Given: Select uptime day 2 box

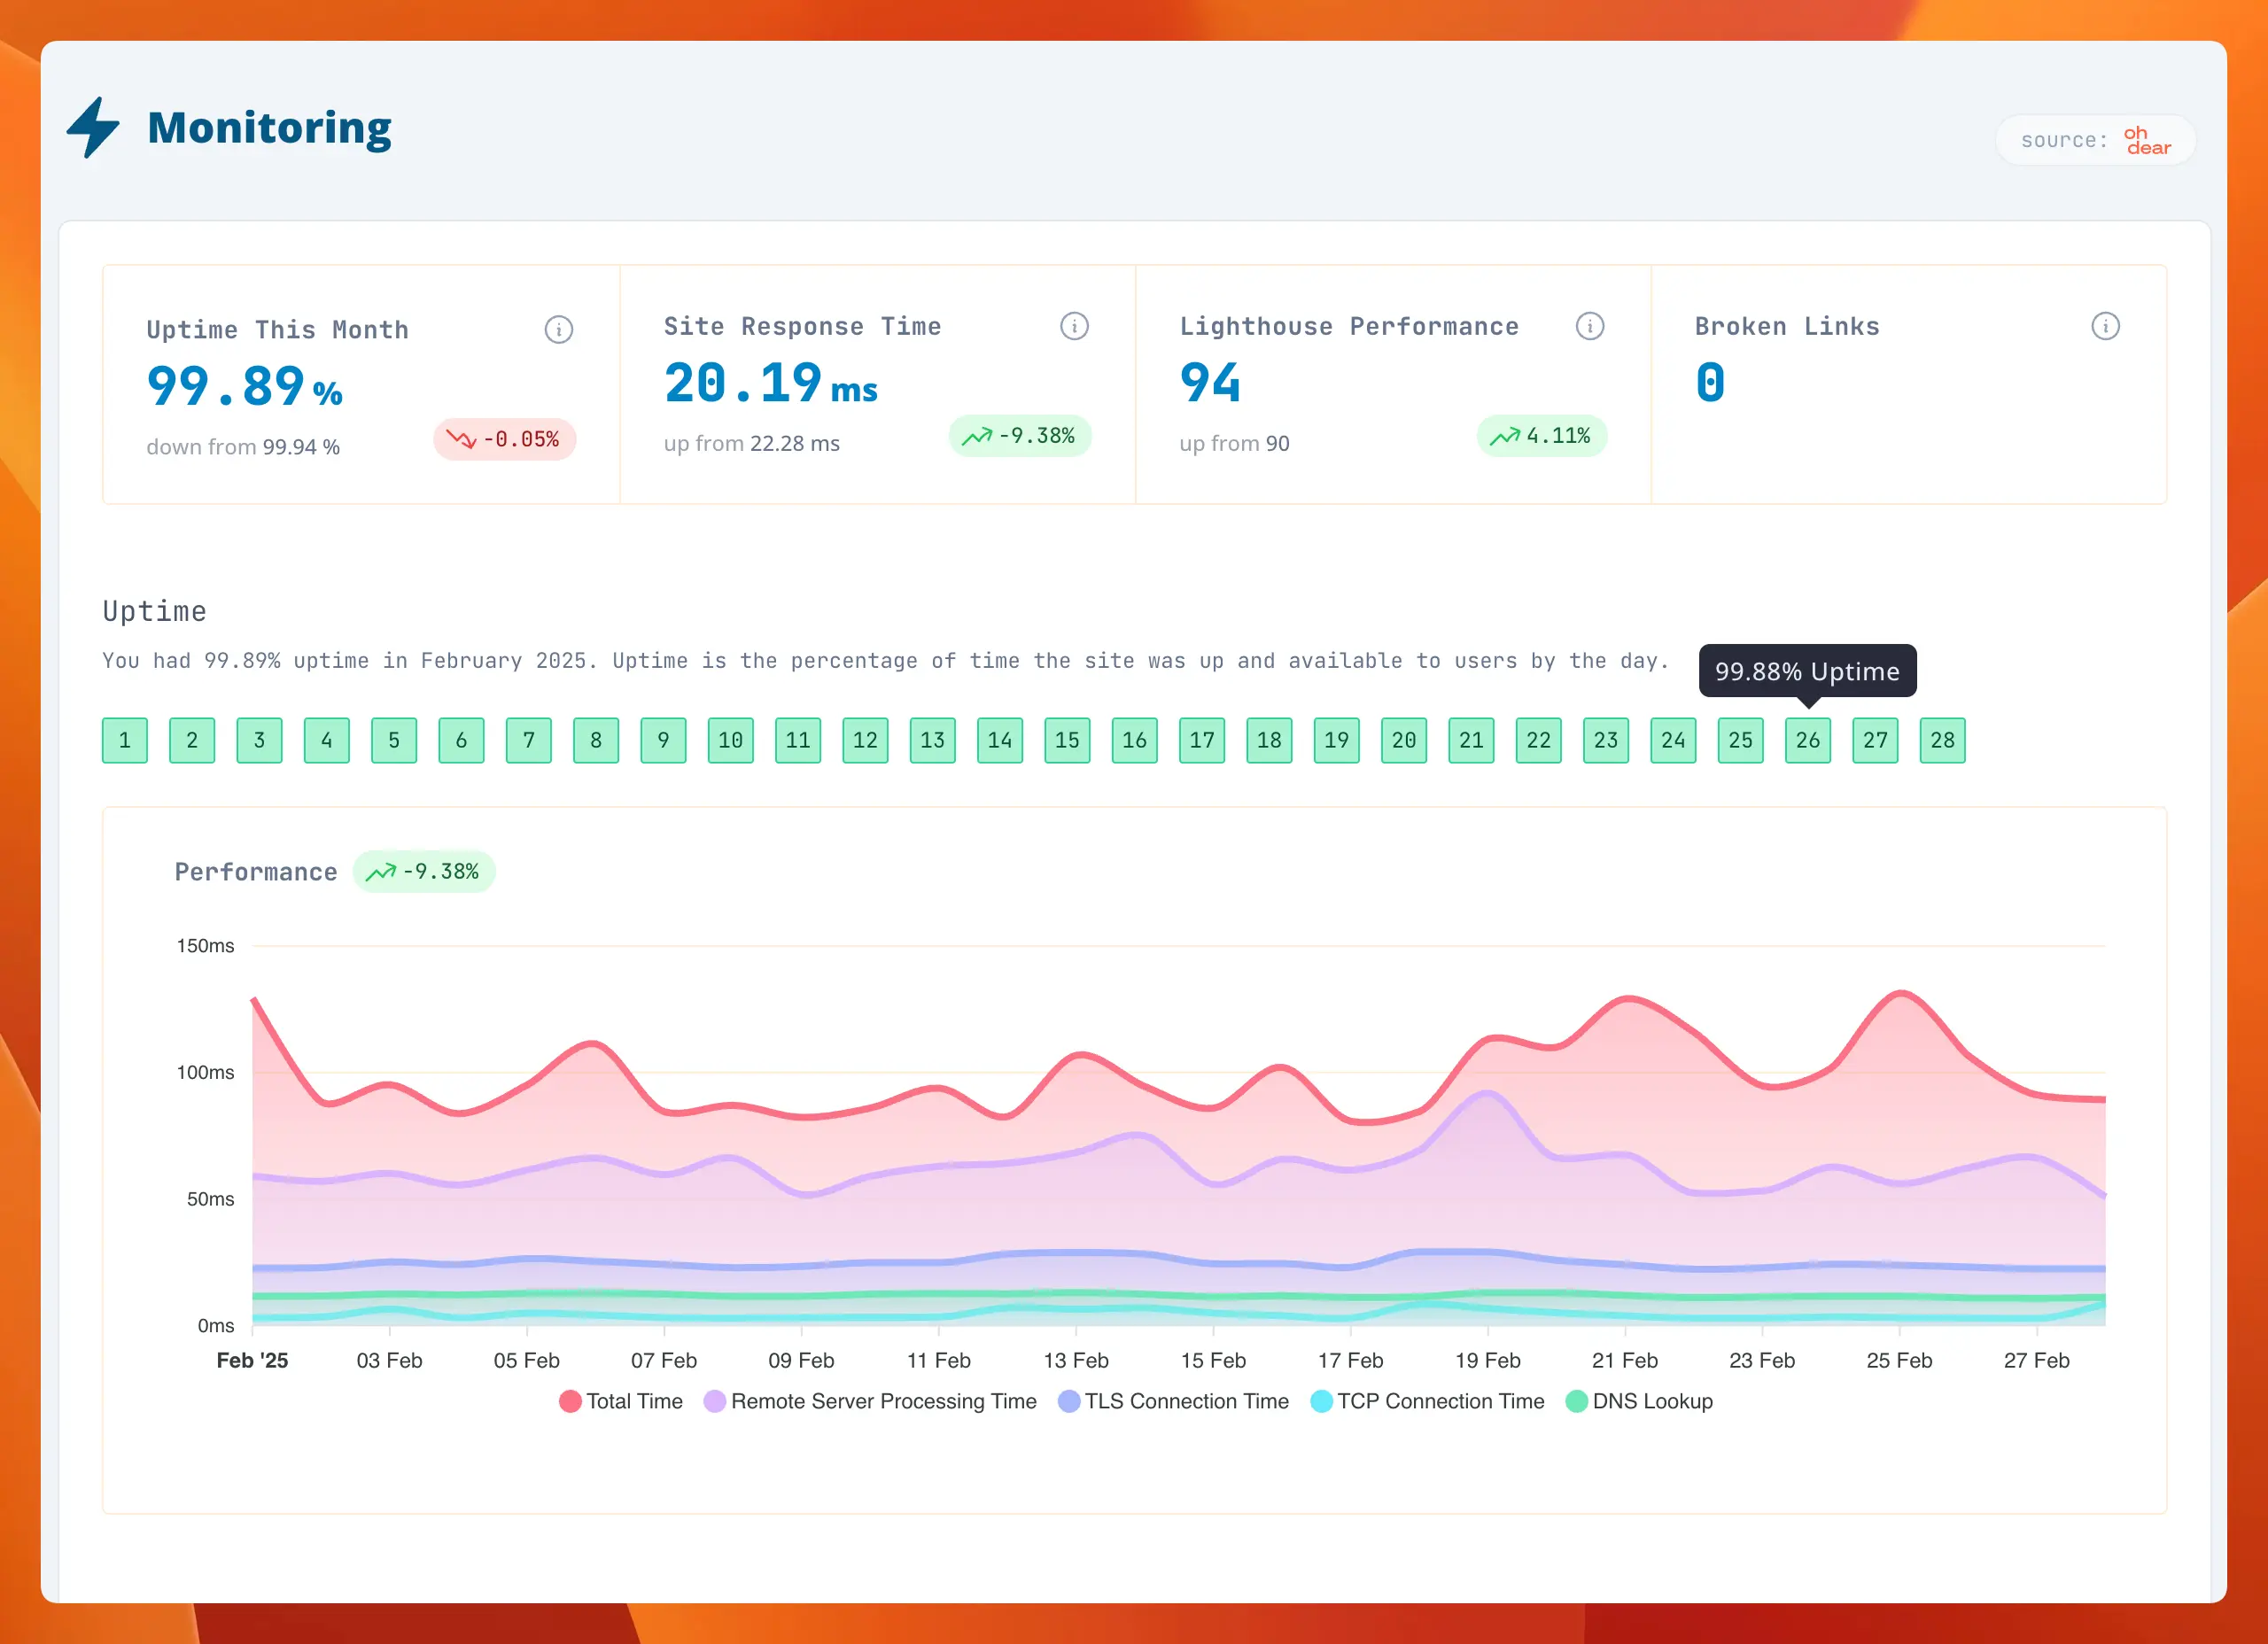Looking at the screenshot, I should tap(192, 740).
